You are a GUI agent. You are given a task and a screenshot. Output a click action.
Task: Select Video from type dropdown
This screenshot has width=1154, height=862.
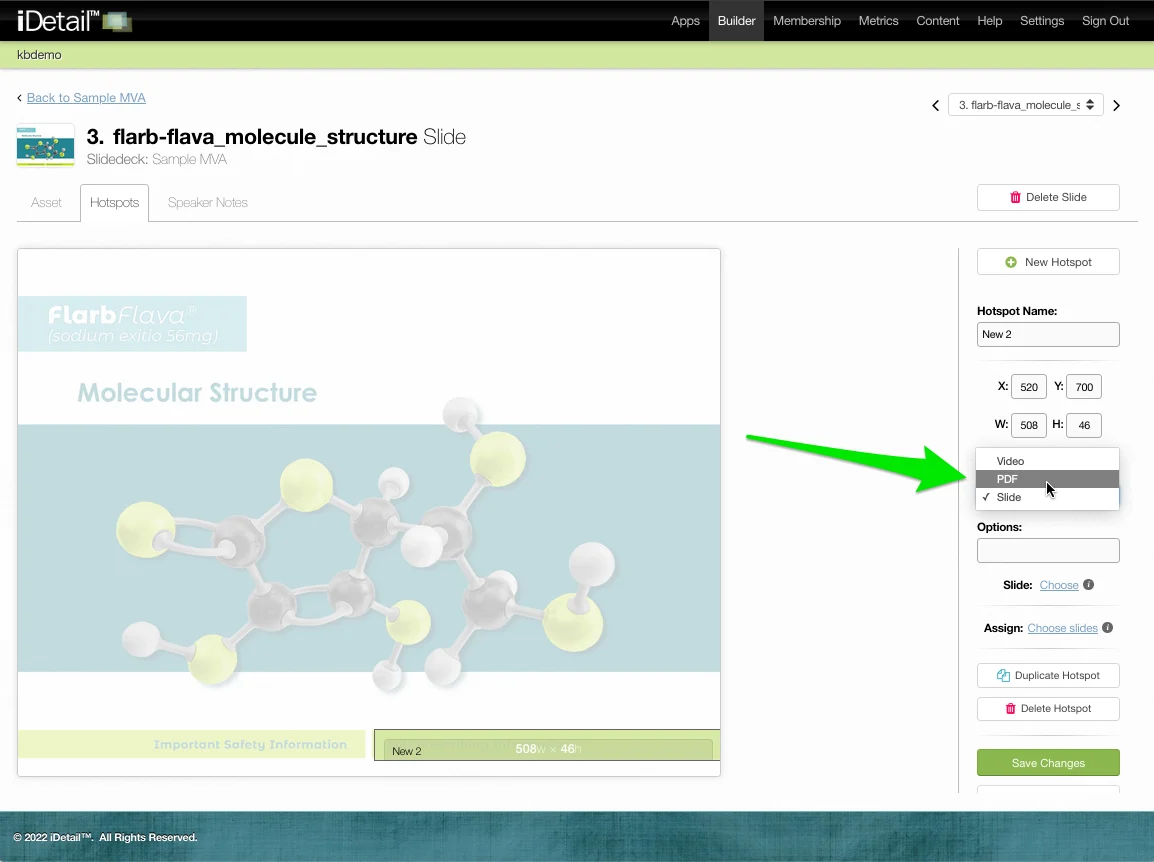[1047, 461]
